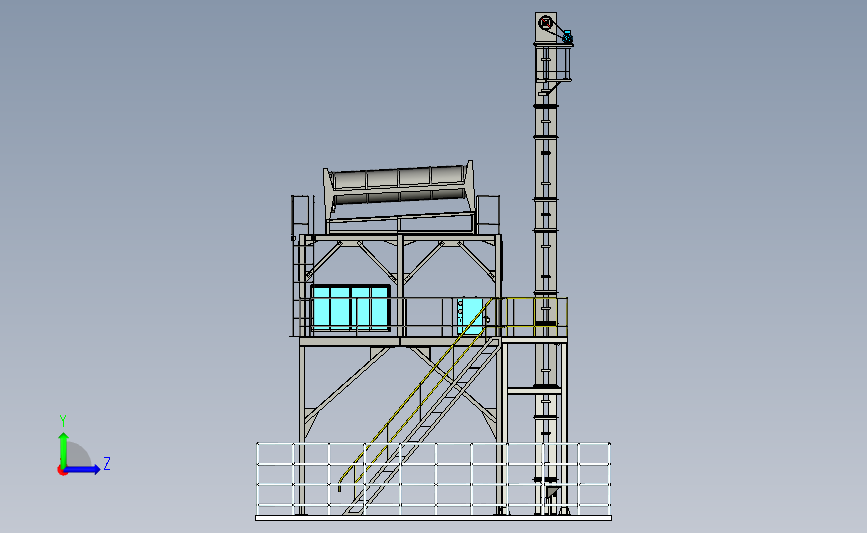Select the base slab under the structure
Viewport: 867px width, 533px height.
[434, 518]
